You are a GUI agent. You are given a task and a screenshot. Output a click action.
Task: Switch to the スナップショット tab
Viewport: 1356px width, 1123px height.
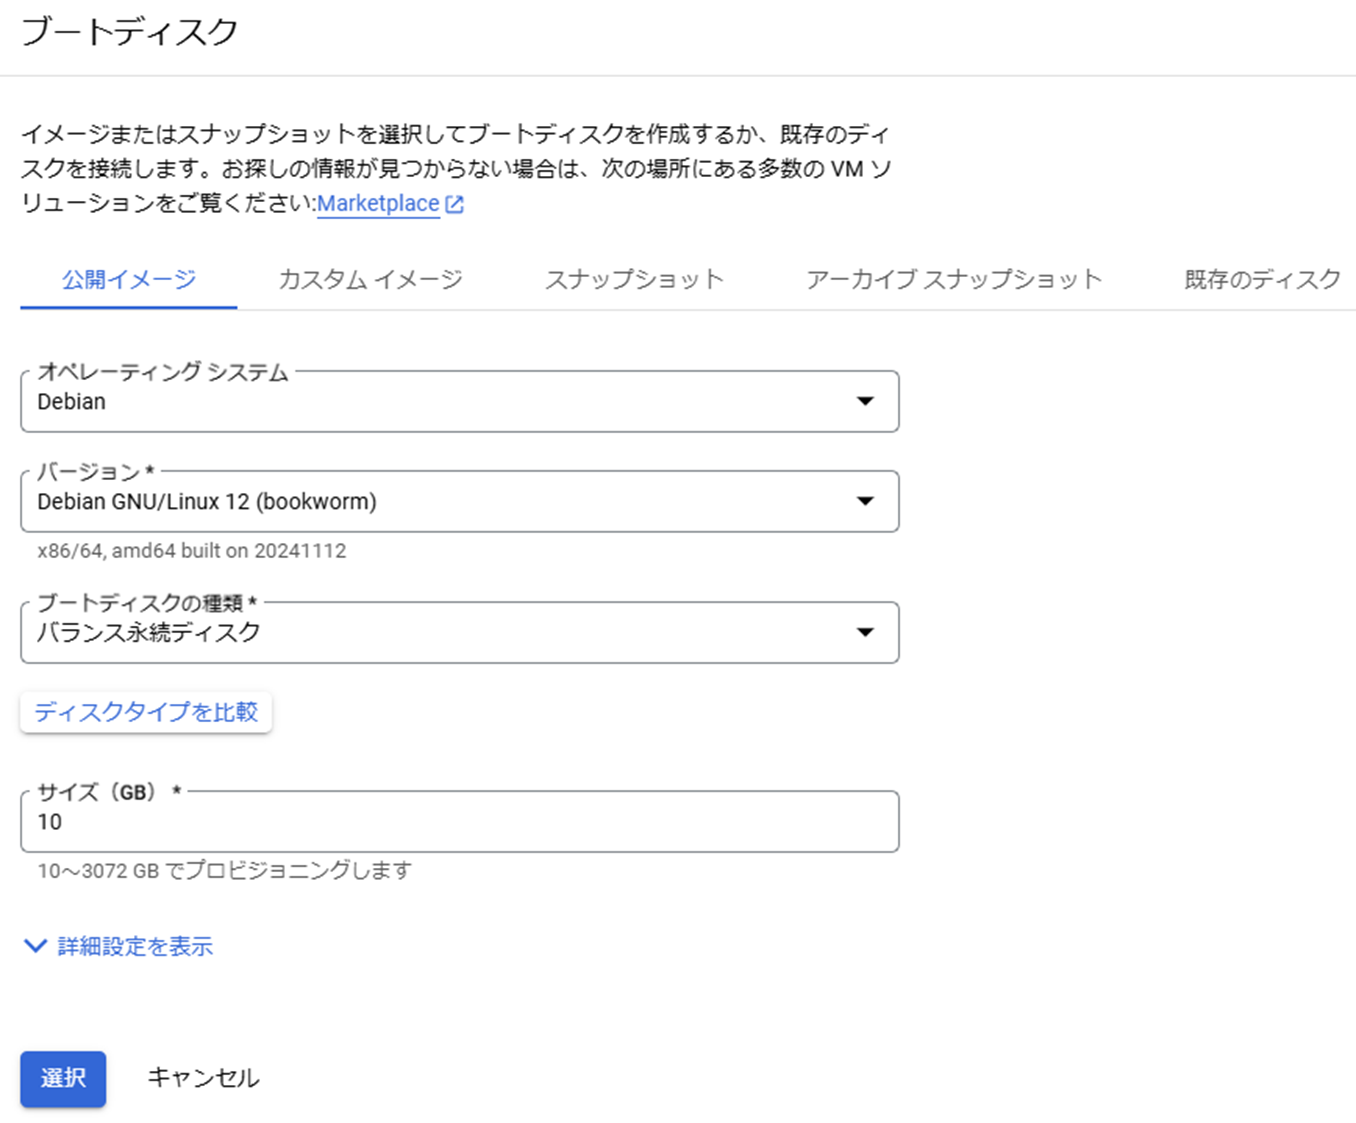(634, 279)
